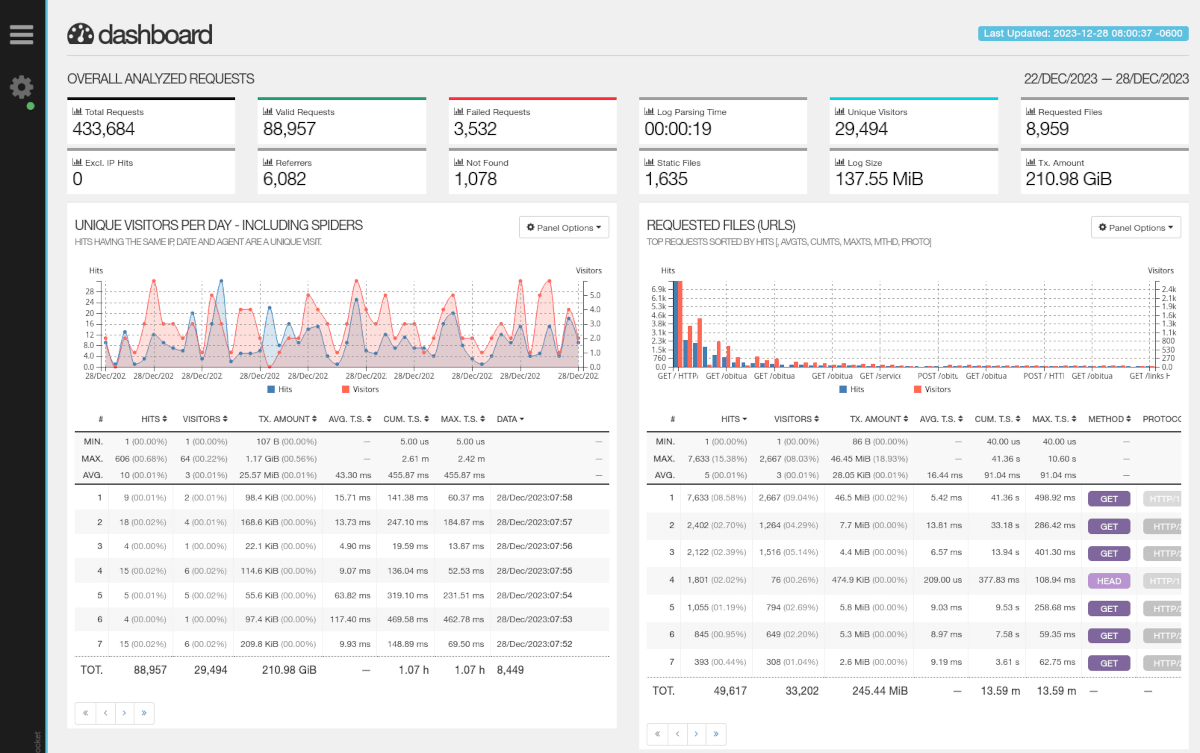Click GET badge in Requested Files row 1
Image resolution: width=1200 pixels, height=753 pixels.
coord(1109,498)
